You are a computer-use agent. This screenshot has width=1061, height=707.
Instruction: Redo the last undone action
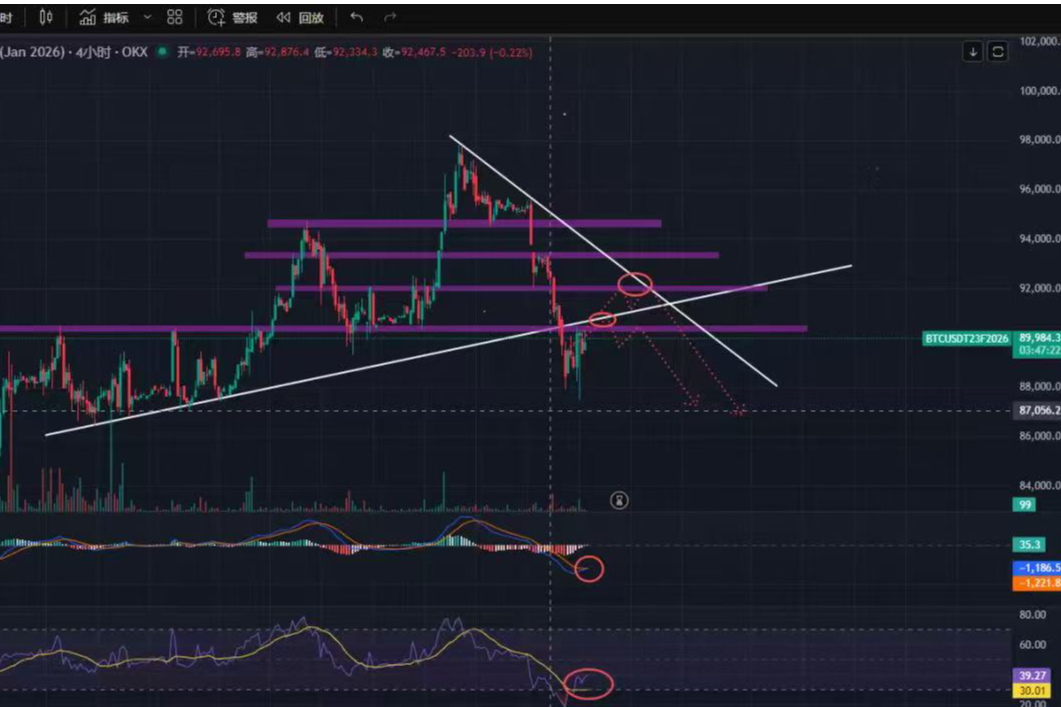point(390,17)
